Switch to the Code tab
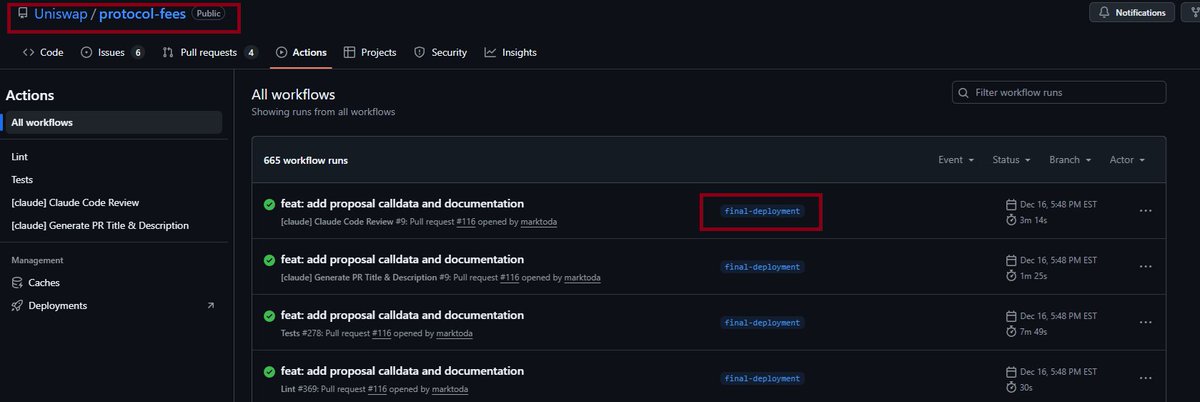This screenshot has height=402, width=1200. [43, 52]
